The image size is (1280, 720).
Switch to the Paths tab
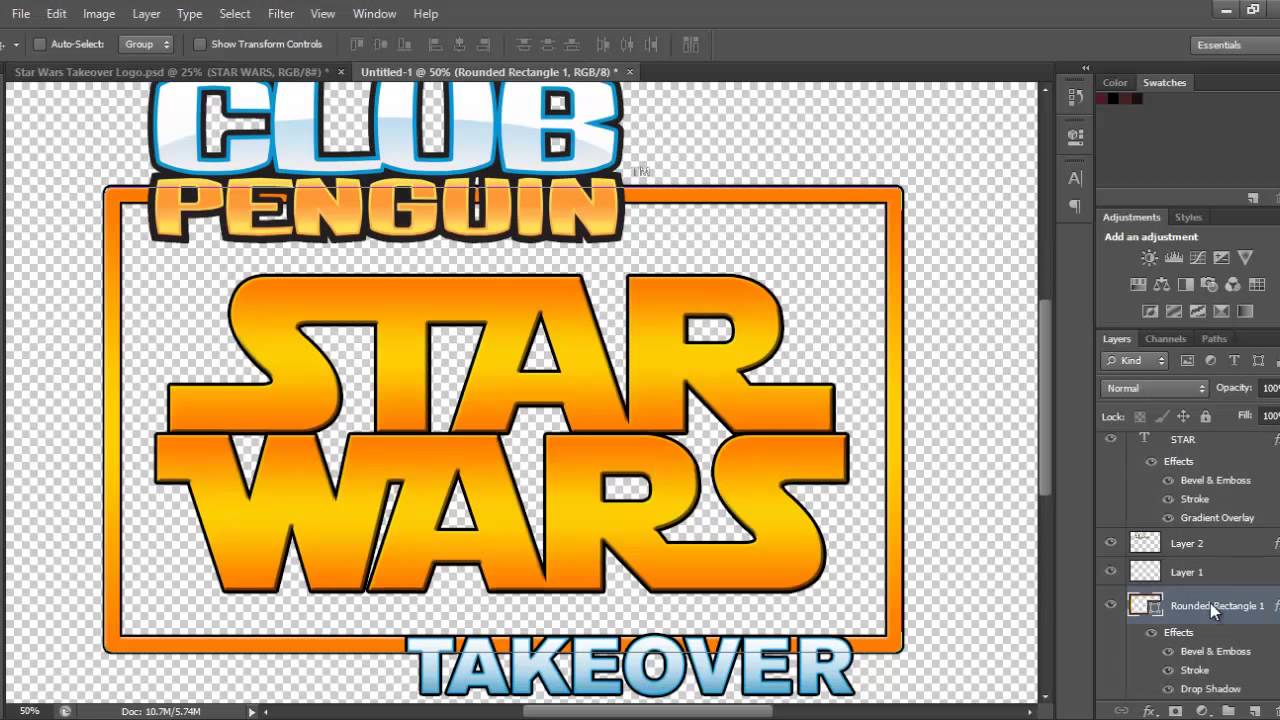point(1214,339)
